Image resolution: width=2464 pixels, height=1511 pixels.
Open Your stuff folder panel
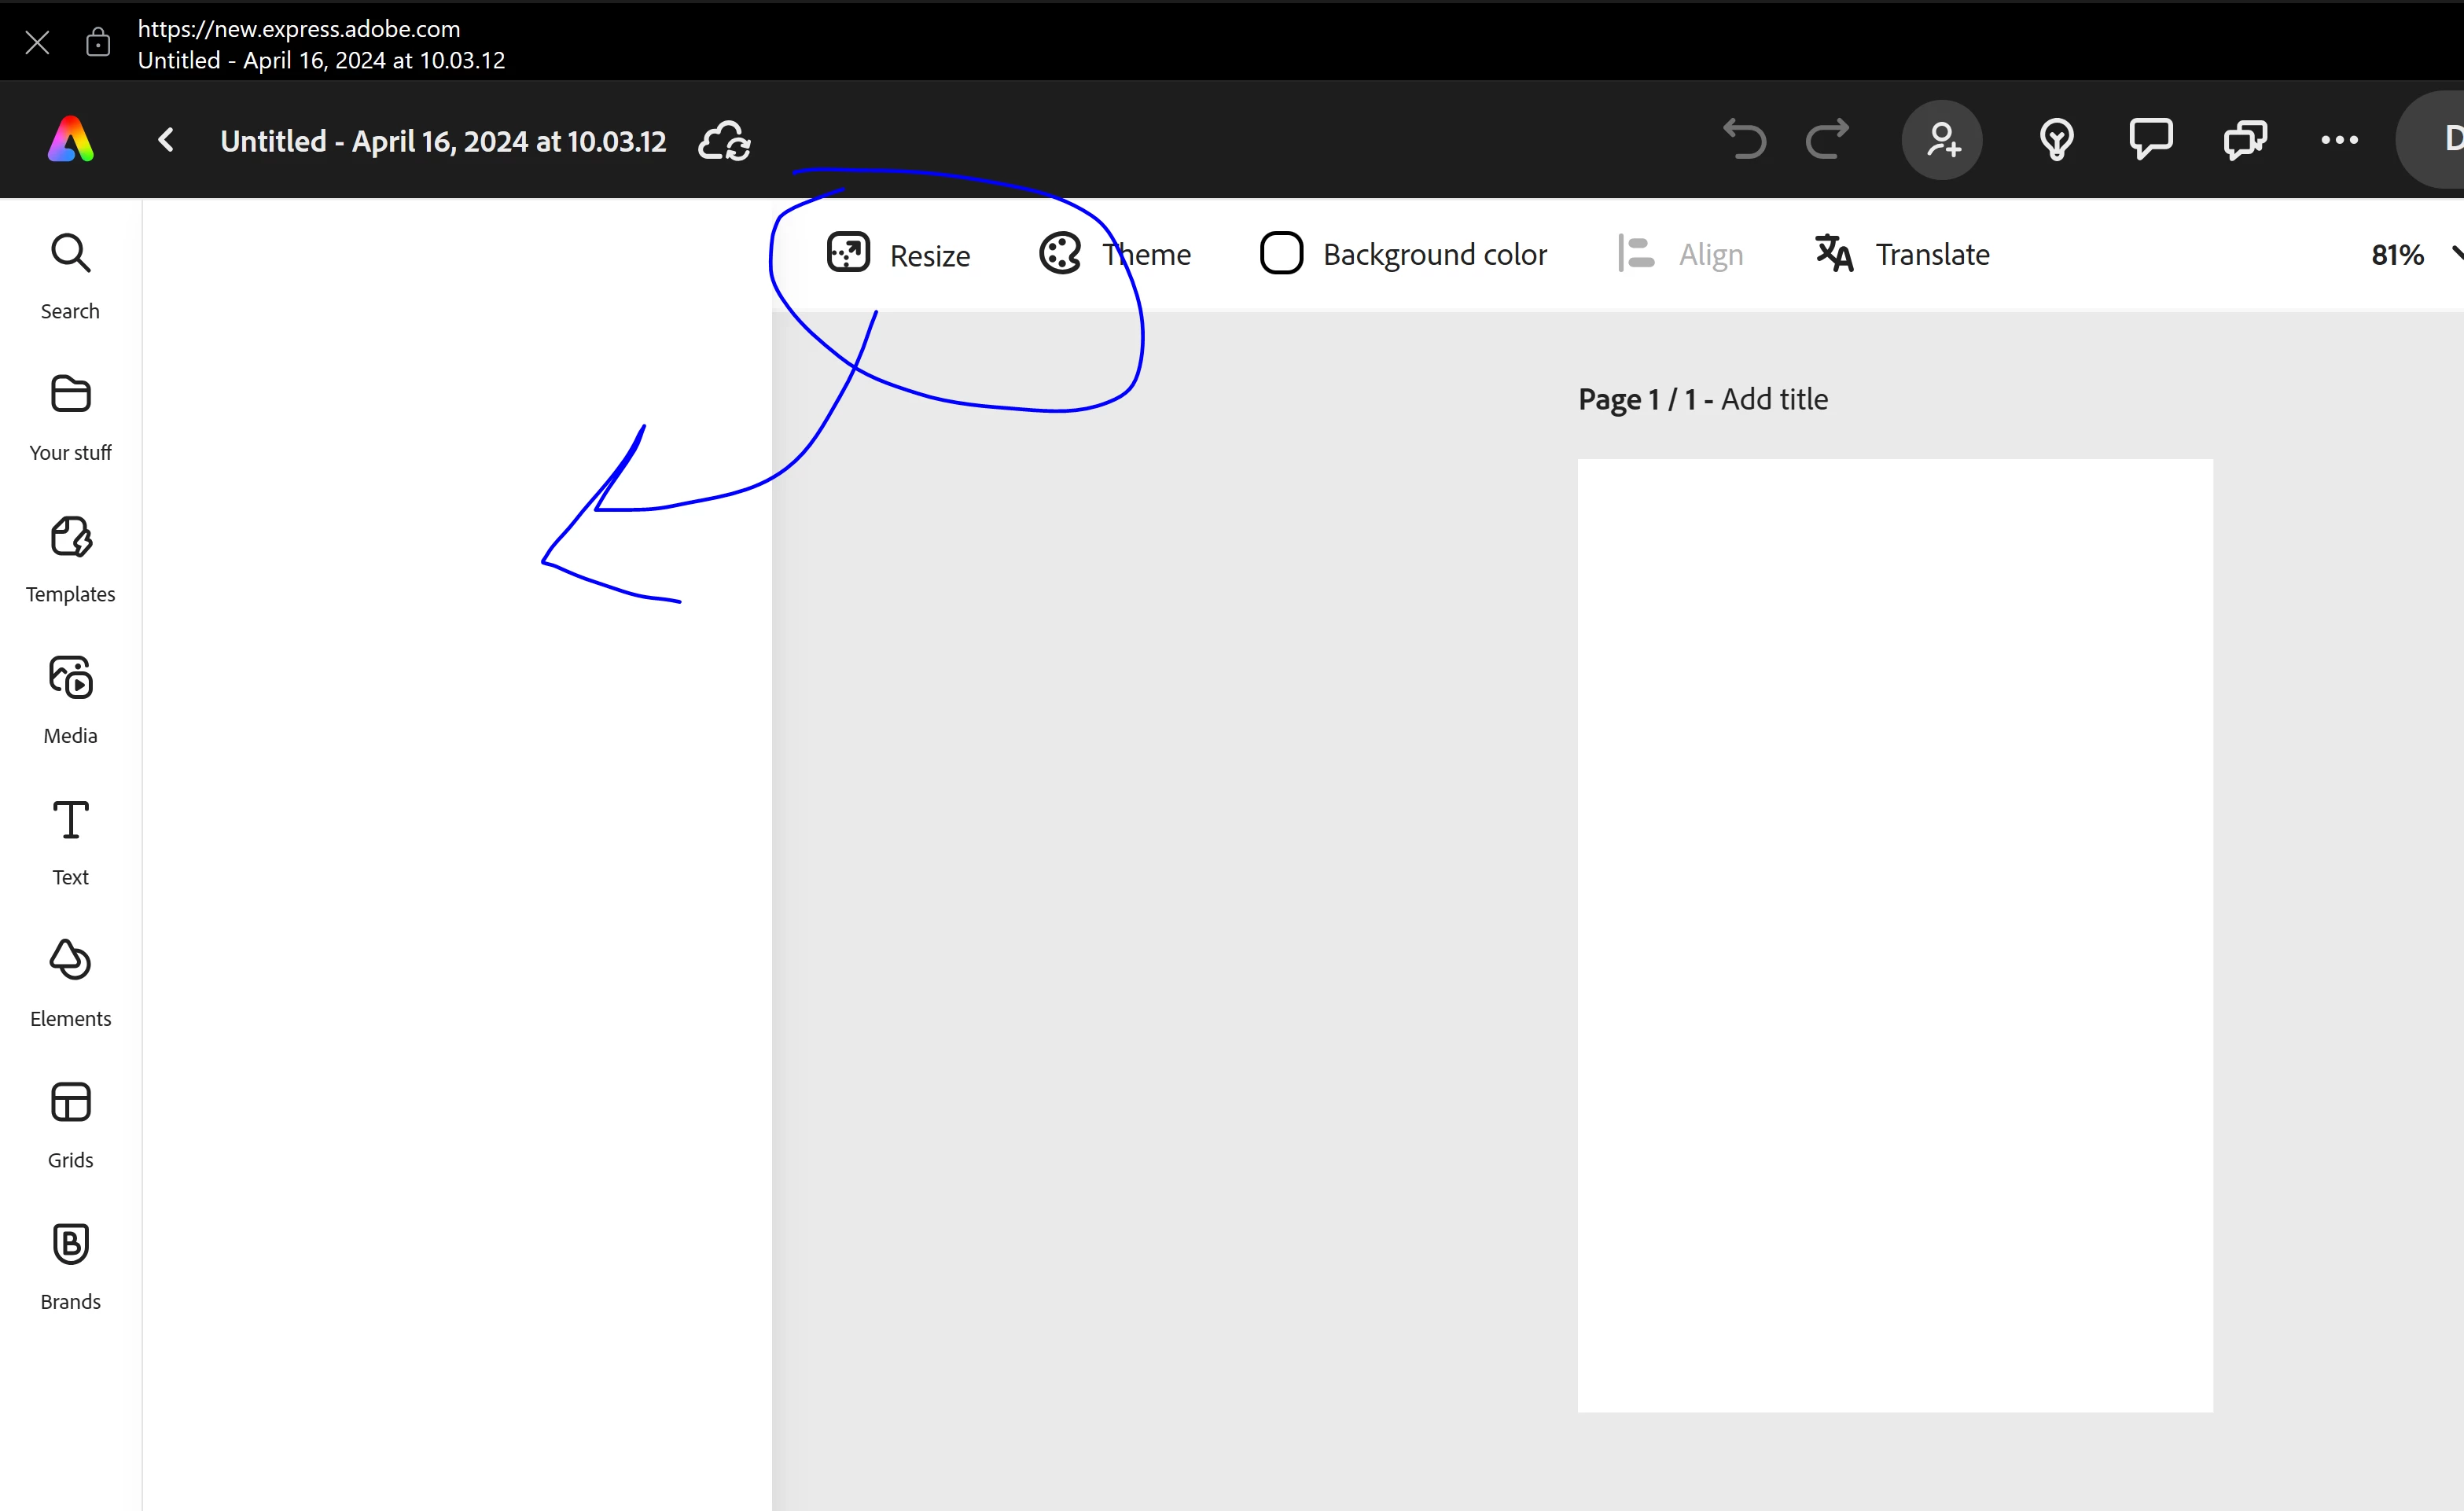[70, 416]
